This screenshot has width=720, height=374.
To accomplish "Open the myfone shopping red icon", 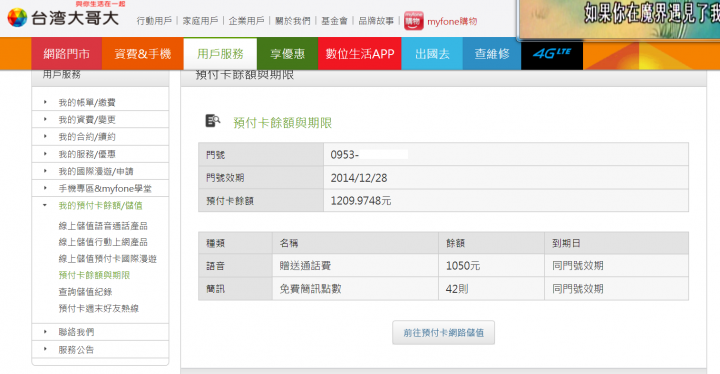I will pos(414,21).
